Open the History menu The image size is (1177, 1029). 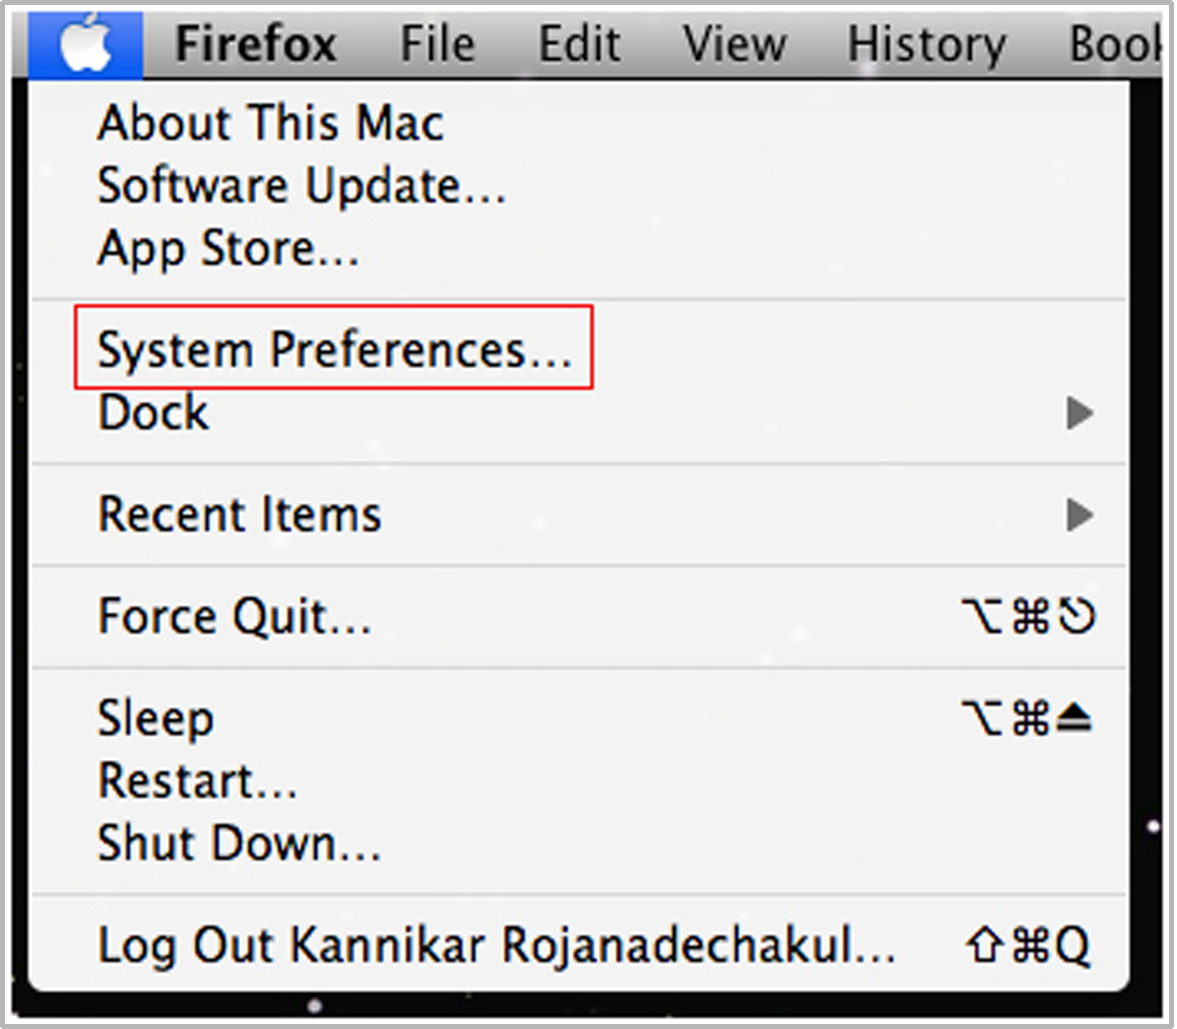click(926, 46)
